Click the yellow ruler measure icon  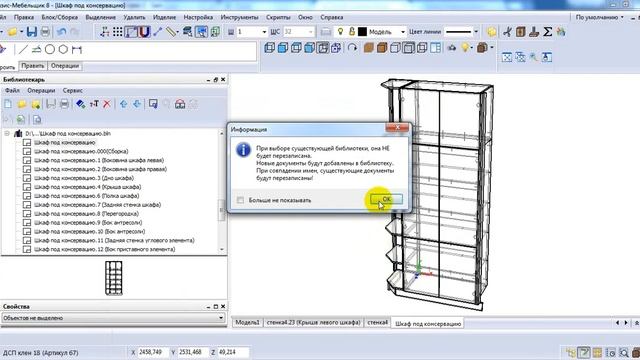[x=171, y=32]
